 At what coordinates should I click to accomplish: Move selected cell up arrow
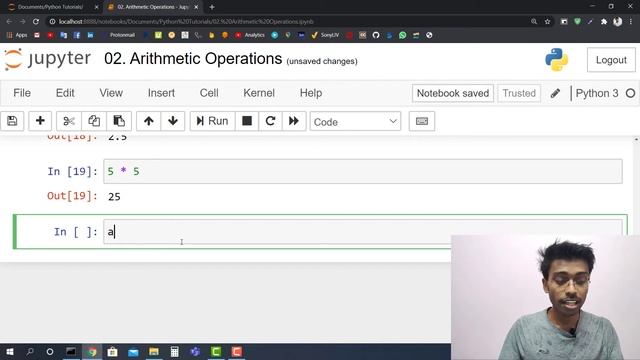[x=149, y=121]
